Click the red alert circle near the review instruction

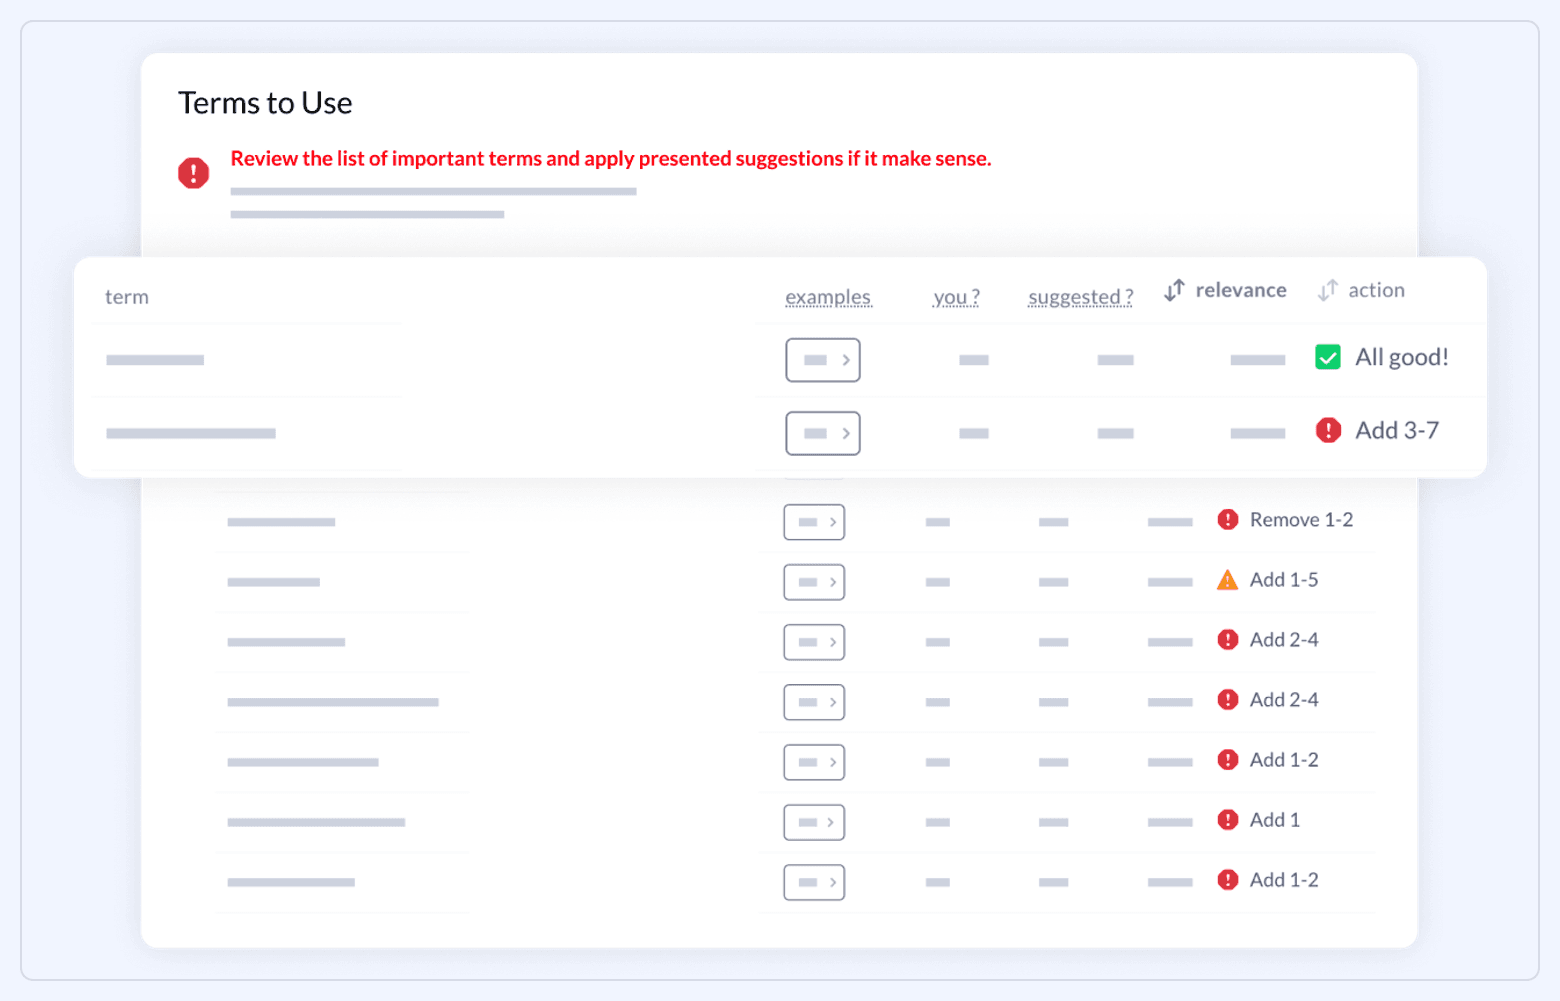(x=193, y=172)
